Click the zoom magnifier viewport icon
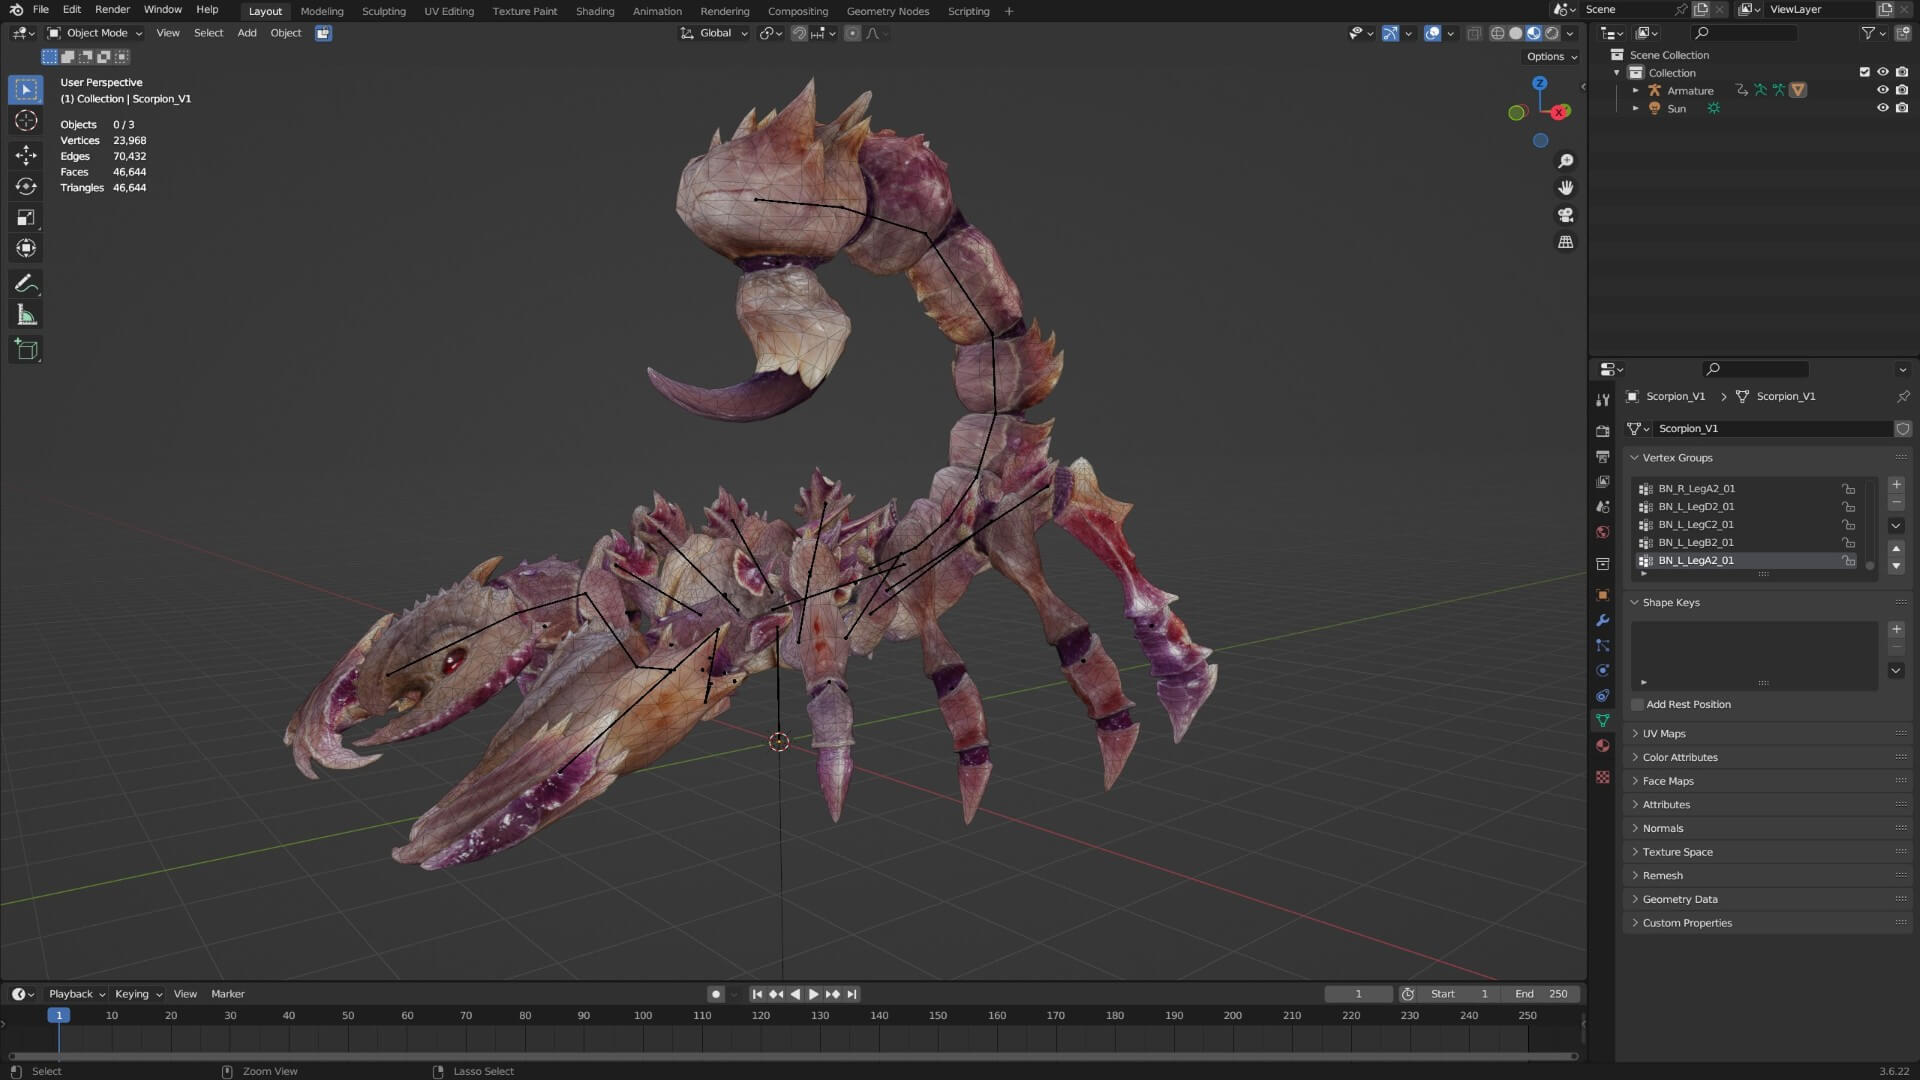The image size is (1920, 1080). coord(1566,161)
